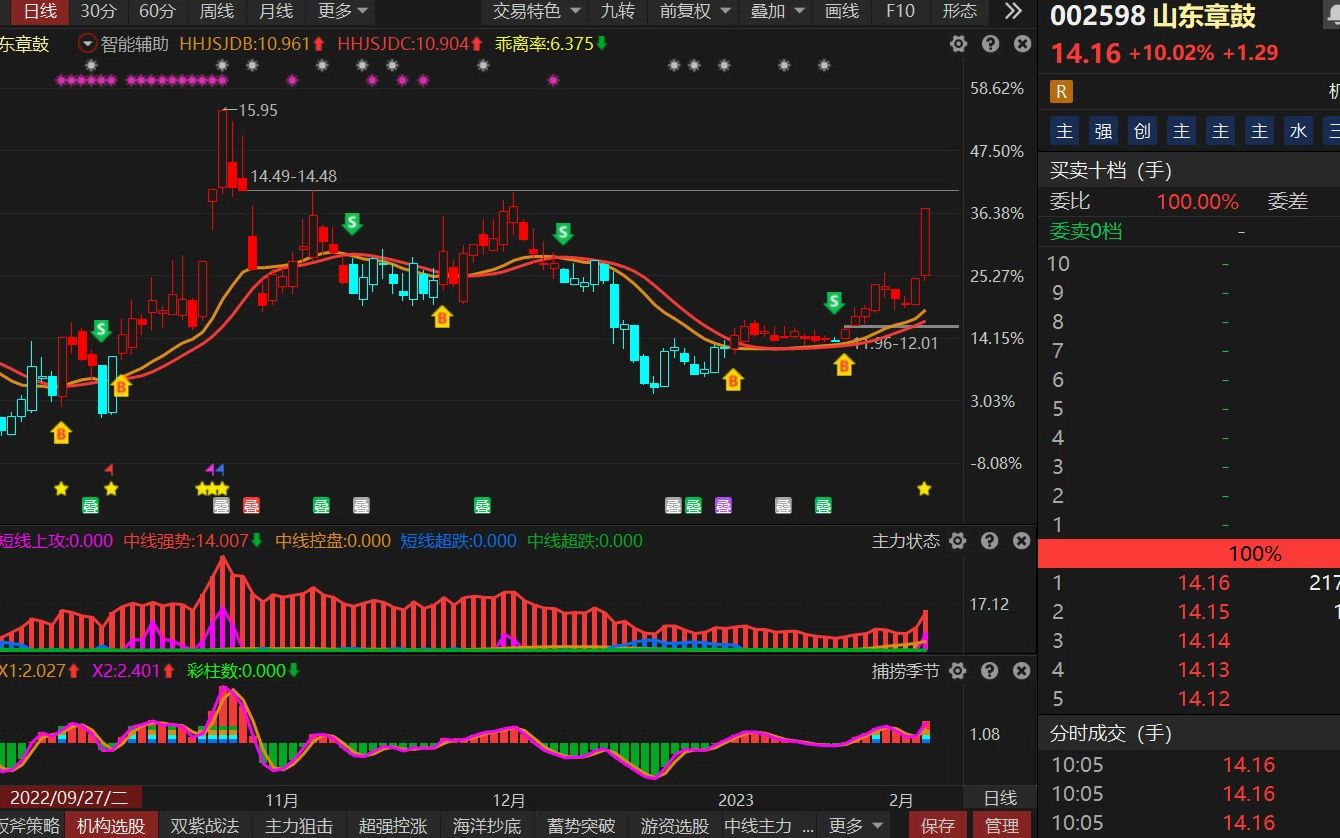1340x838 pixels.
Task: Show more toolbar items with double-arrow
Action: (x=1013, y=11)
